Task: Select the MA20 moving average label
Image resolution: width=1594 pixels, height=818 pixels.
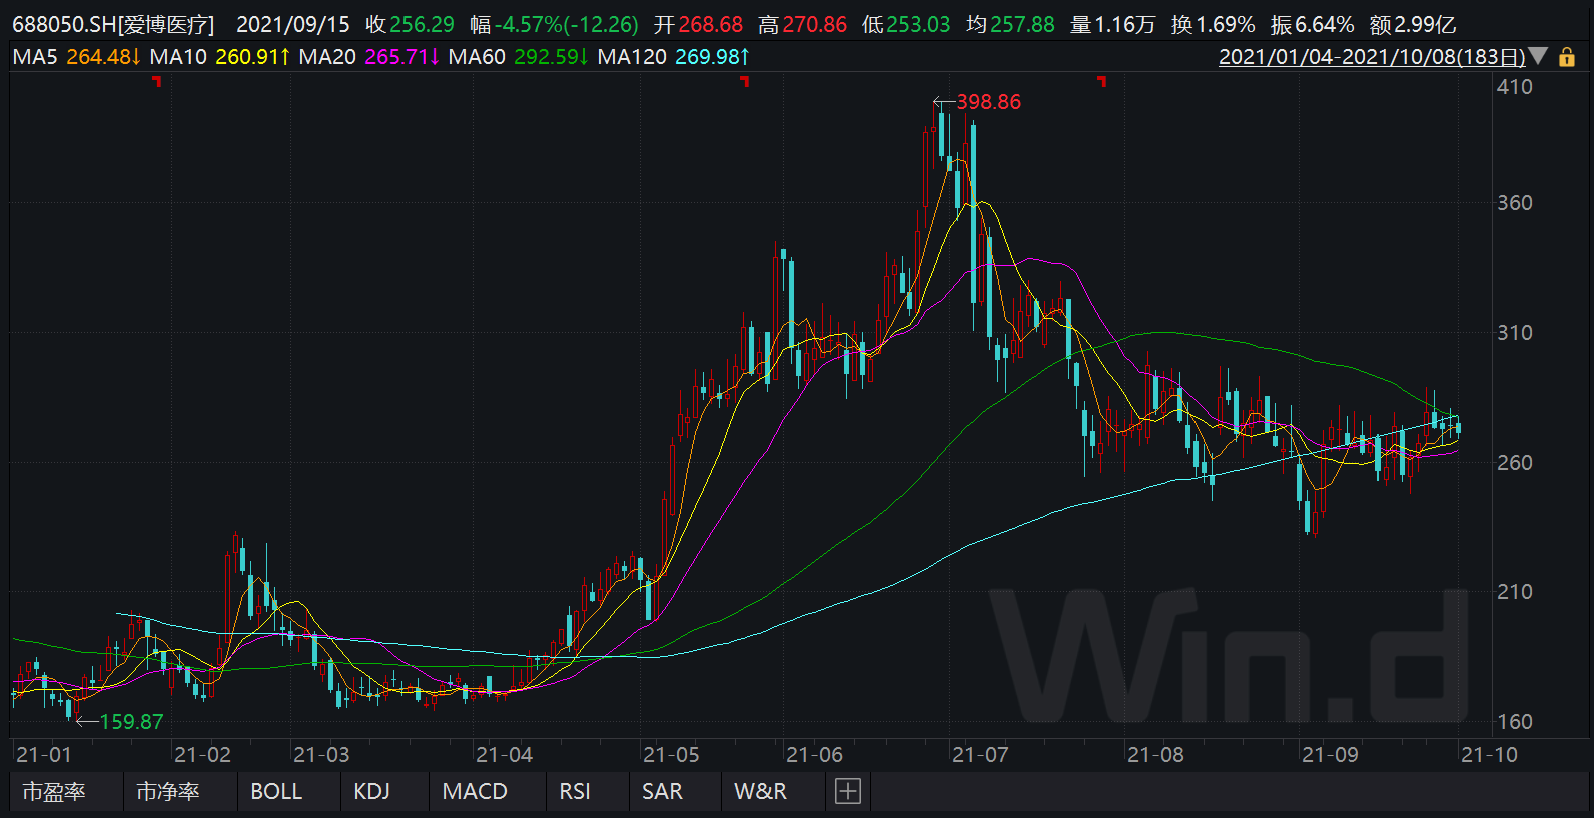Action: (327, 57)
